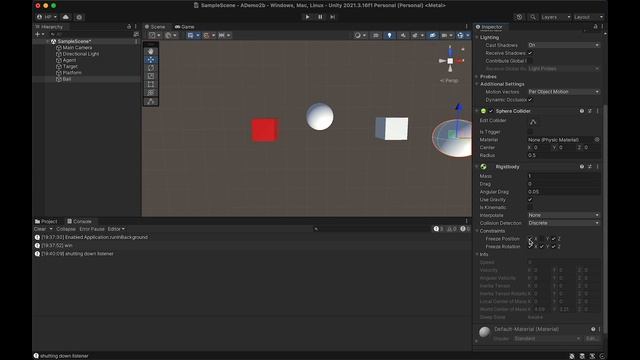Toggle the console Collapse button
Viewport: 640px width, 360px height.
pyautogui.click(x=66, y=229)
